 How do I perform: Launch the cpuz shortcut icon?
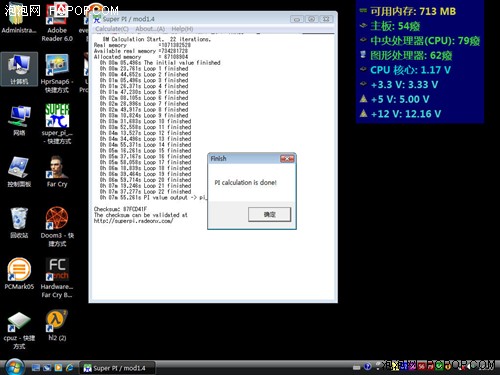(19, 330)
